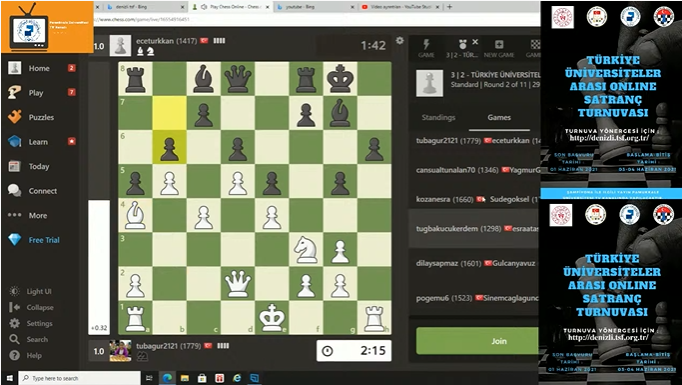This screenshot has height=385, width=682.
Task: Open the Learn section icon
Action: pyautogui.click(x=14, y=142)
